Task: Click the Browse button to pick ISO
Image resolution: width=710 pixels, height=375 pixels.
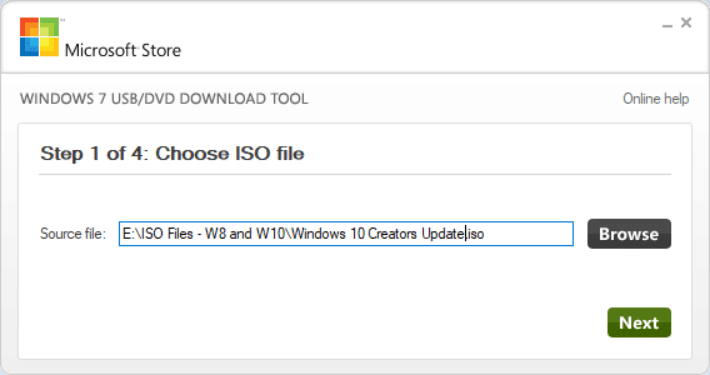Action: pos(629,234)
